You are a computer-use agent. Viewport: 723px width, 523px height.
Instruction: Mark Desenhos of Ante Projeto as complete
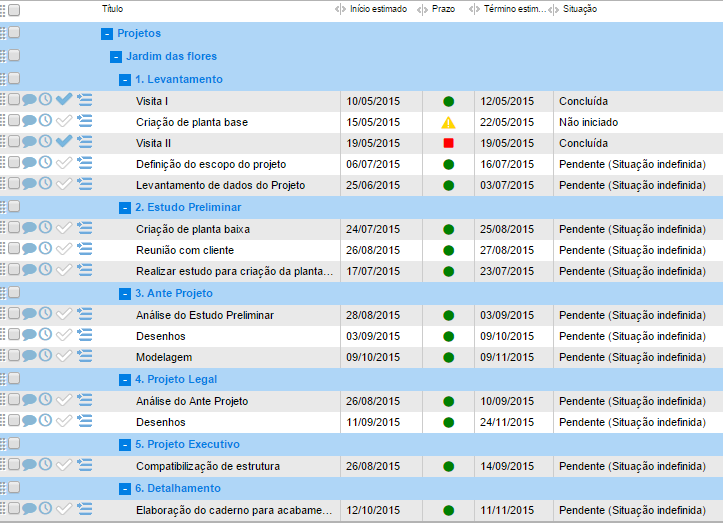click(x=64, y=334)
